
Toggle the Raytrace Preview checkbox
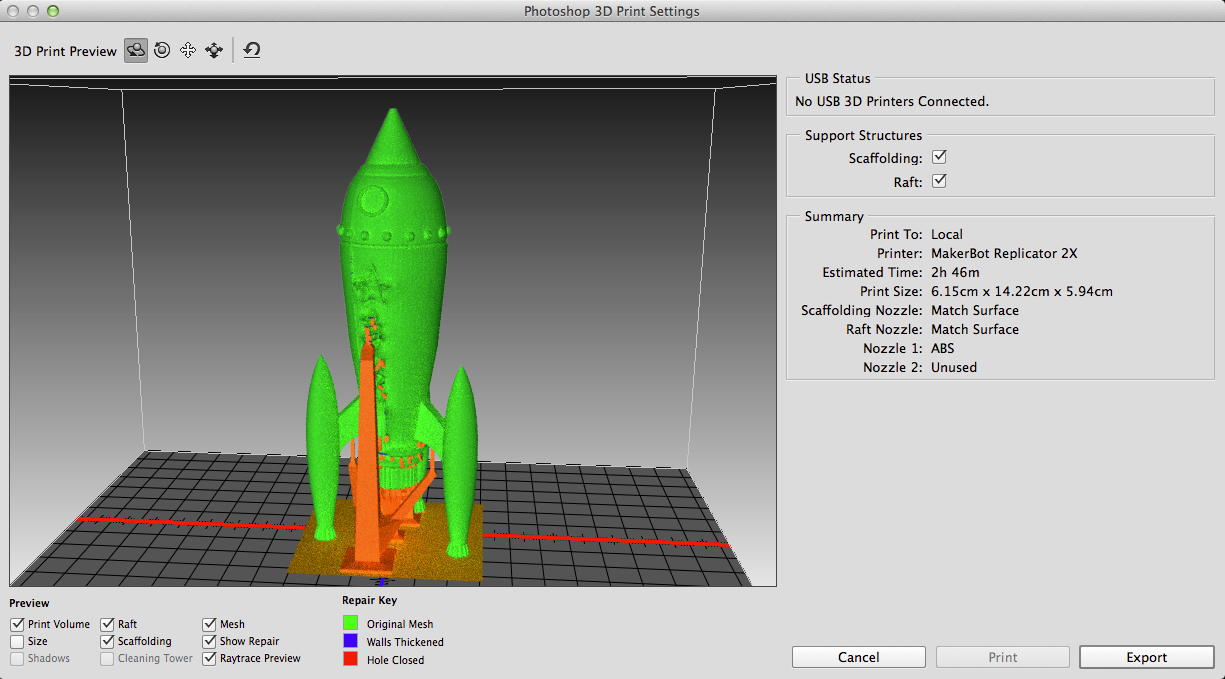[210, 658]
